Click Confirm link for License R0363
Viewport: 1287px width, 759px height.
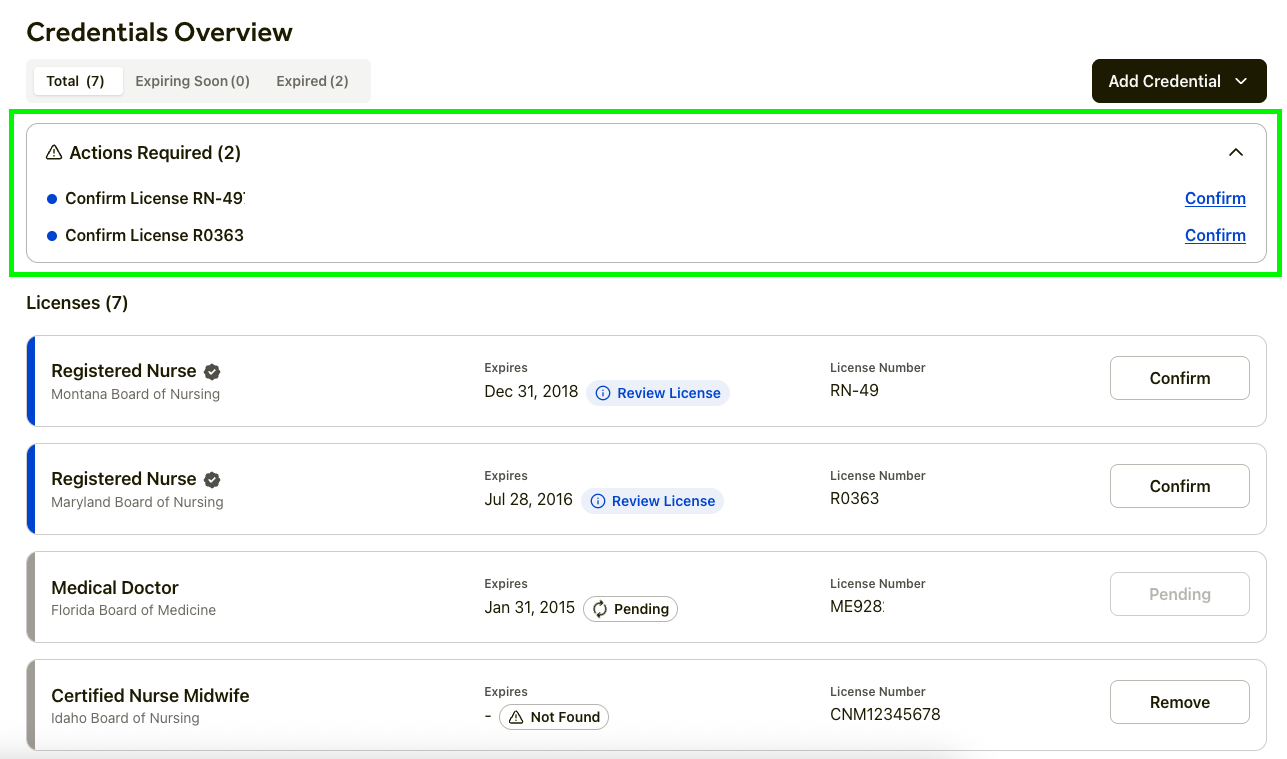(1214, 235)
